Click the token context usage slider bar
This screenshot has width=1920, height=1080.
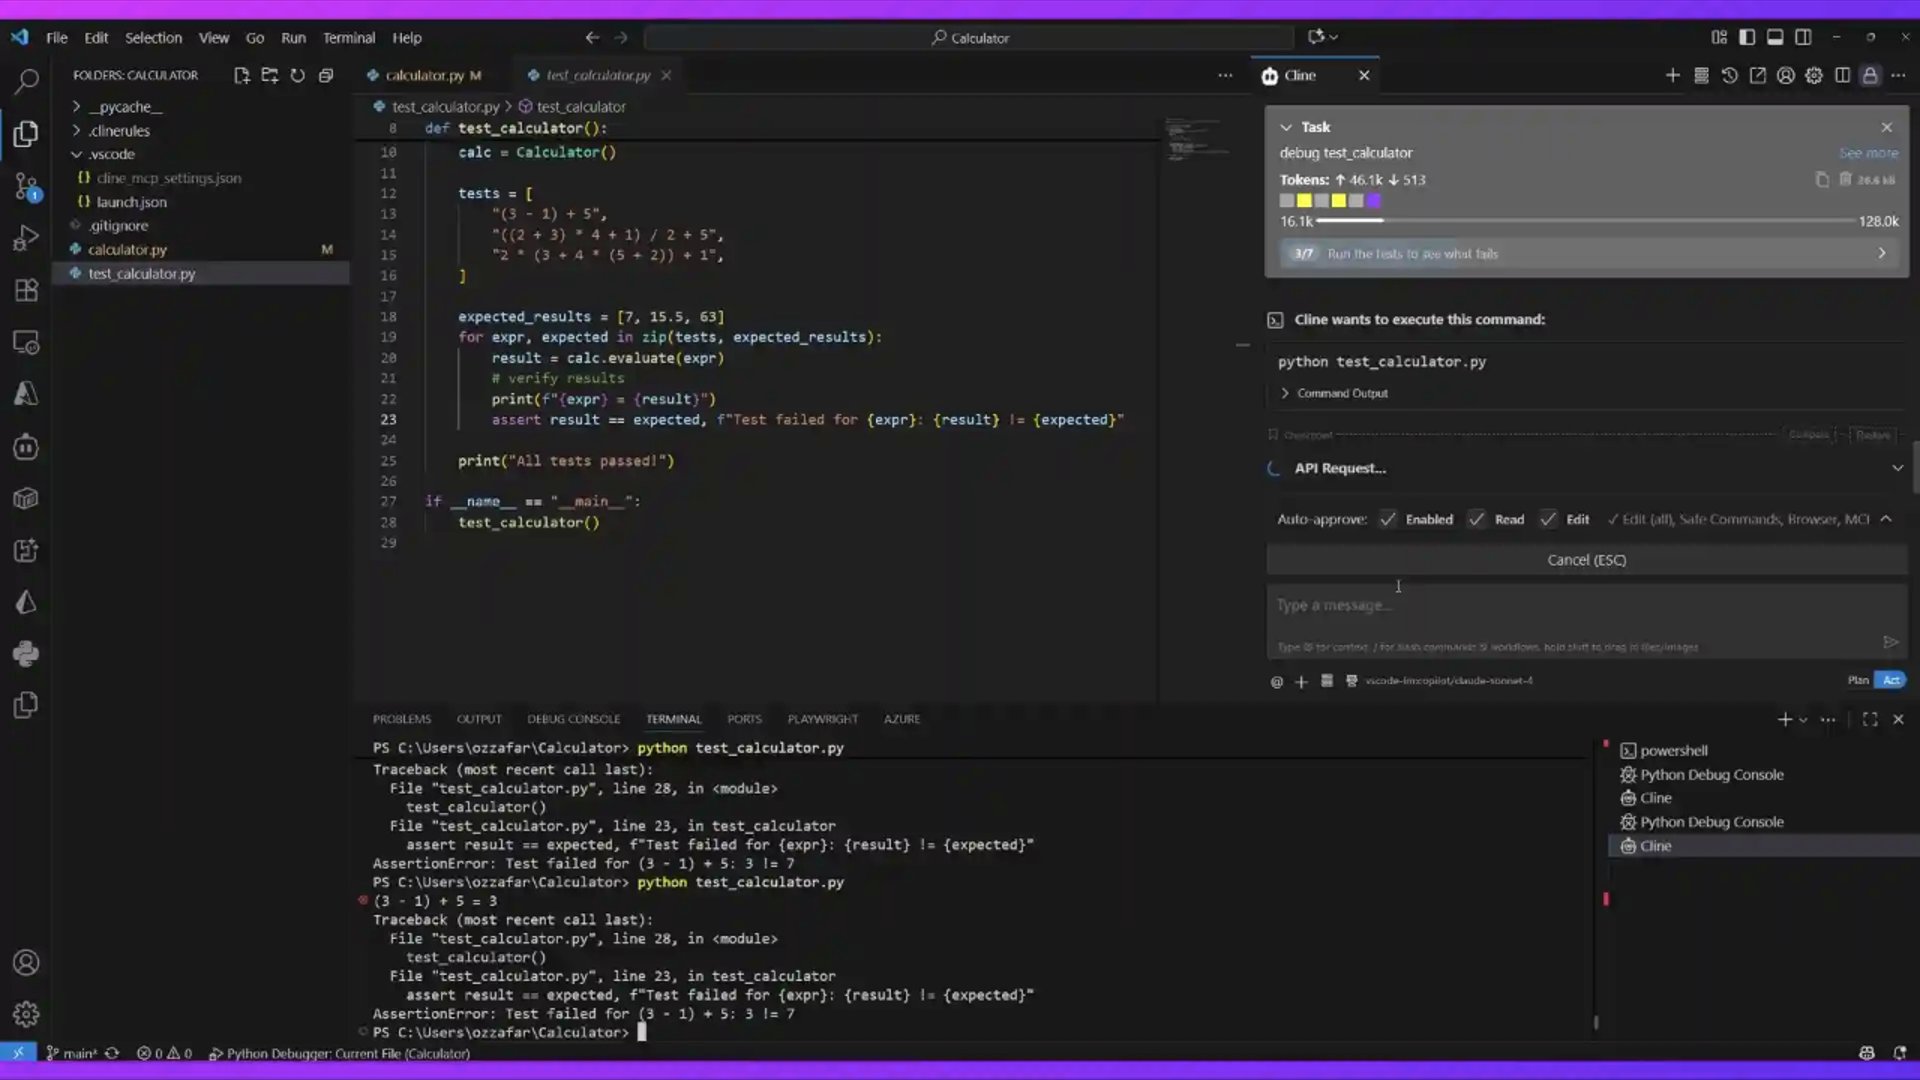[1585, 221]
